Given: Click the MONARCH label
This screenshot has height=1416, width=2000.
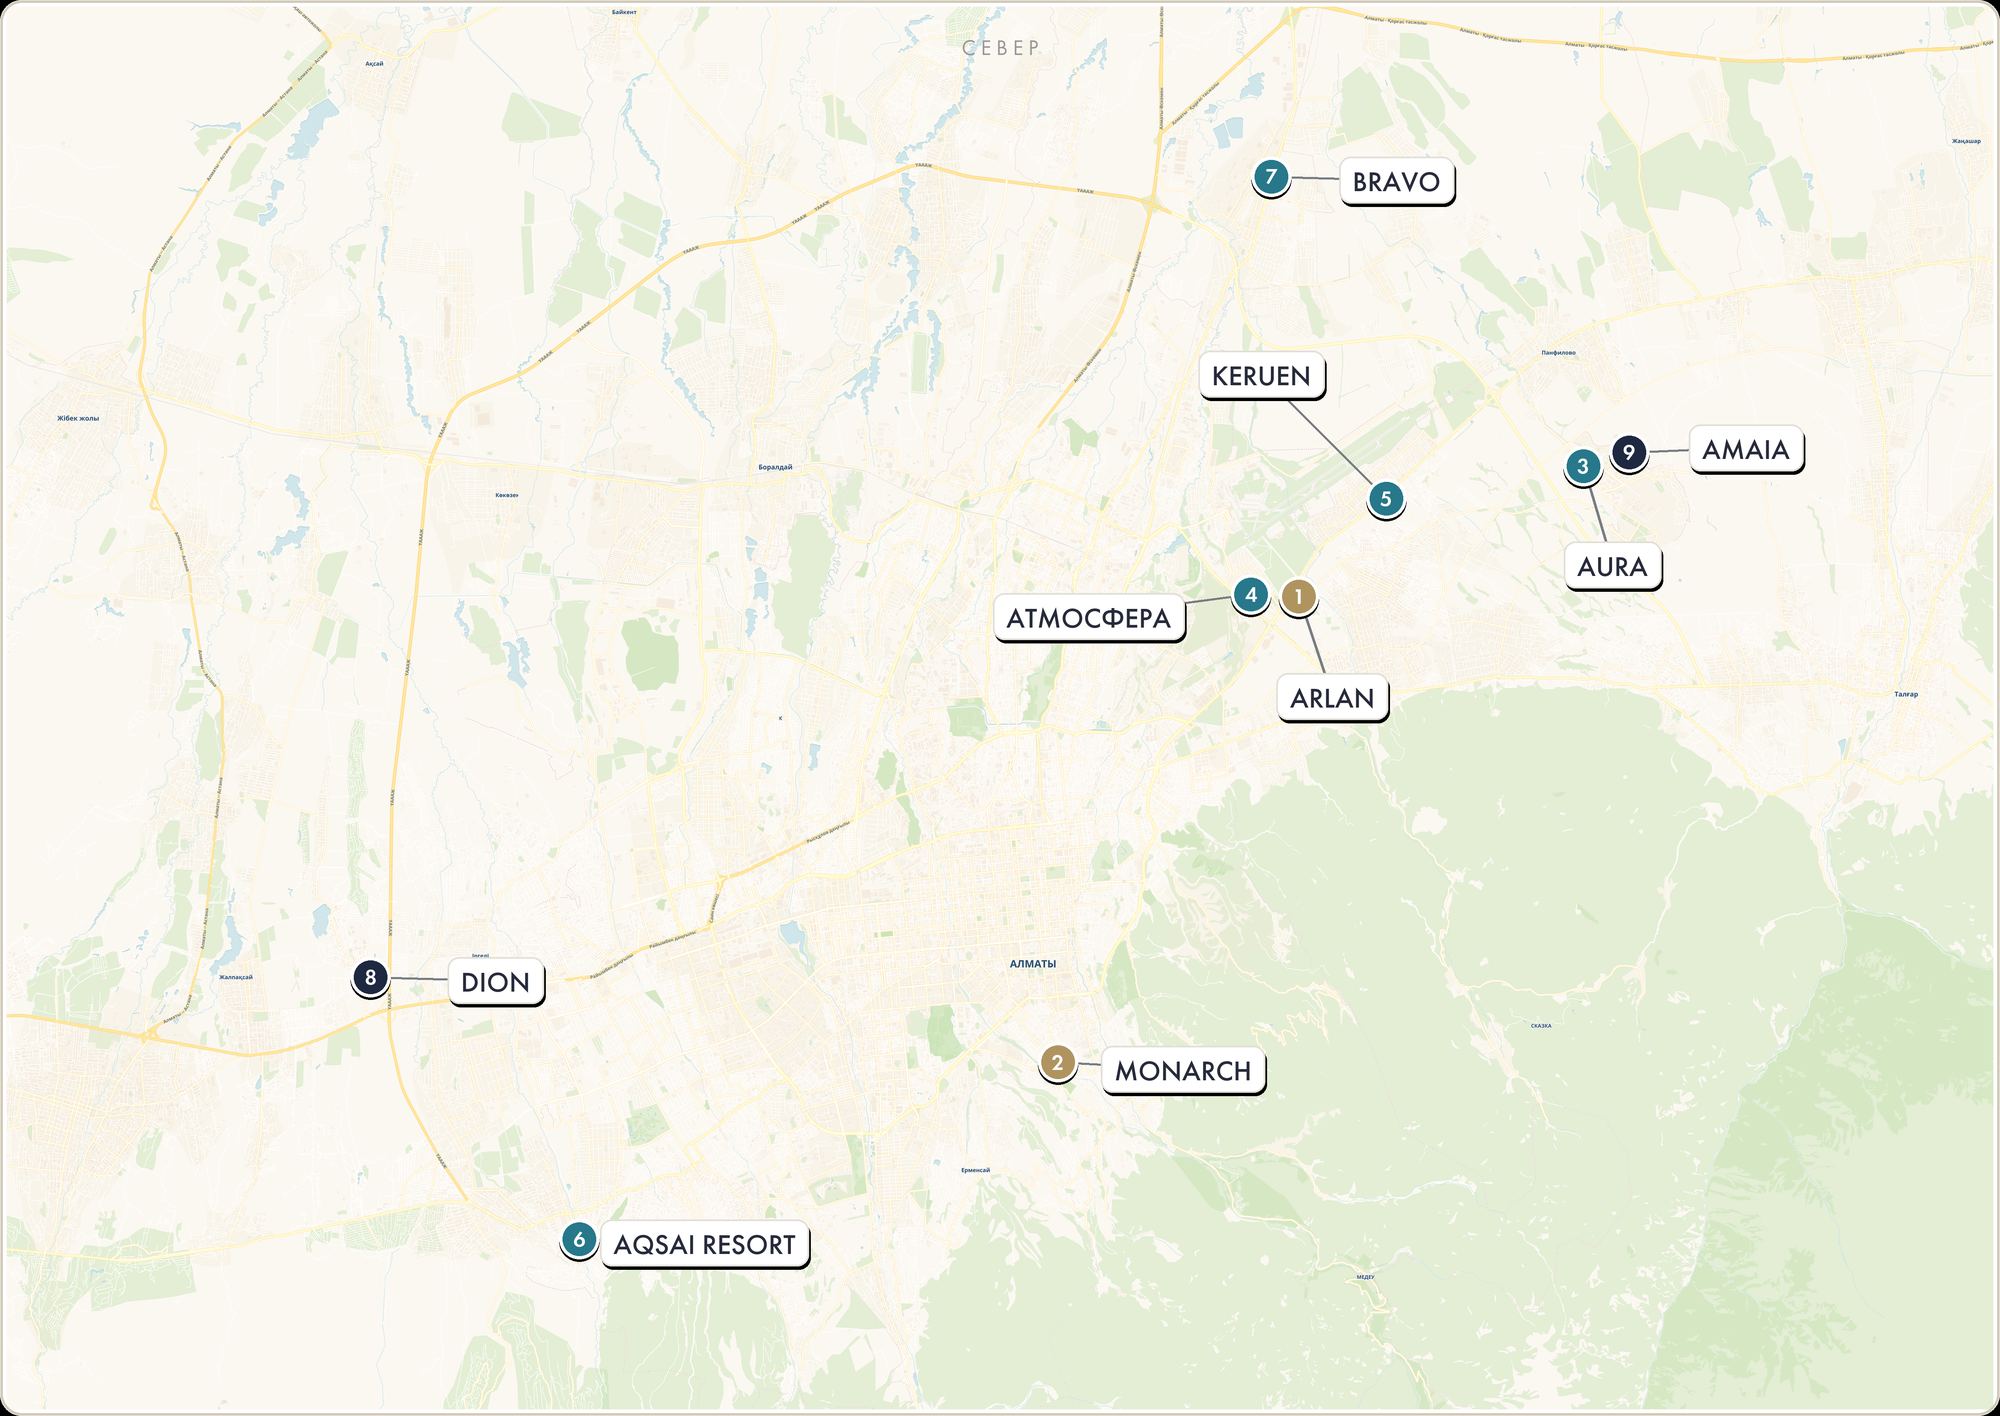Looking at the screenshot, I should click(1183, 1071).
